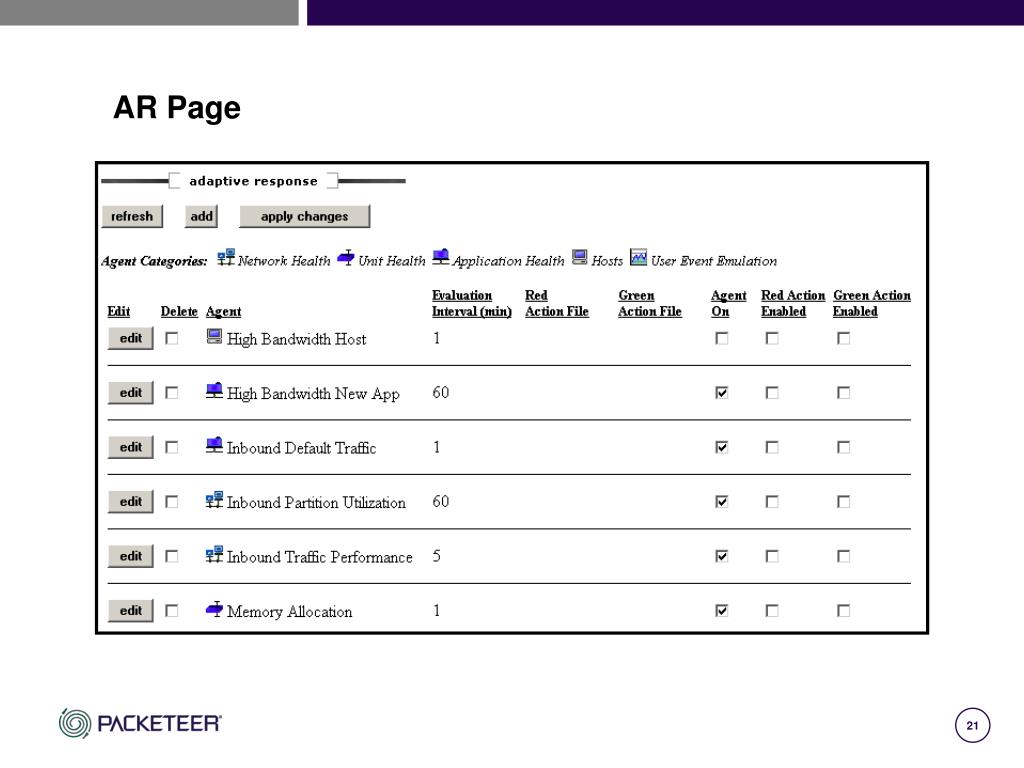
Task: Check Delete for Inbound Traffic Performance
Action: click(x=172, y=556)
